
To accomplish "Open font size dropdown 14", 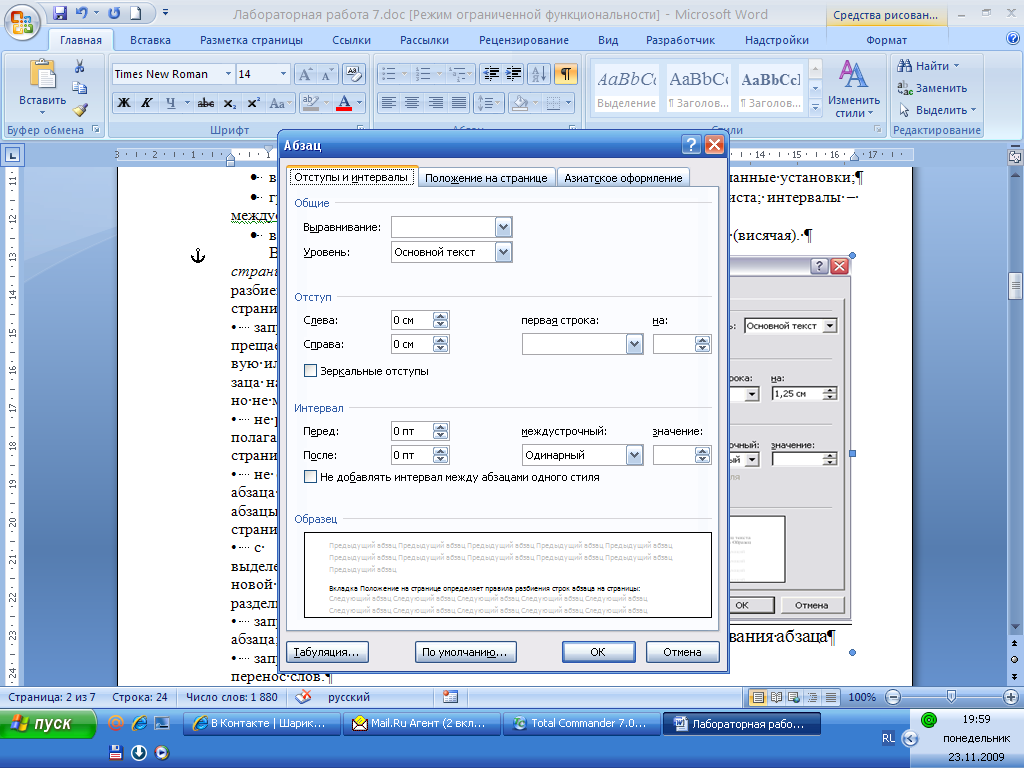I will click(283, 74).
